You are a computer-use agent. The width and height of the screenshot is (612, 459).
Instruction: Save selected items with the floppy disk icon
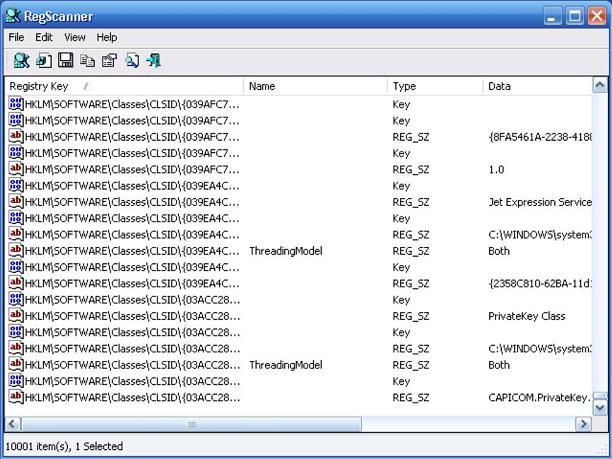click(x=66, y=60)
